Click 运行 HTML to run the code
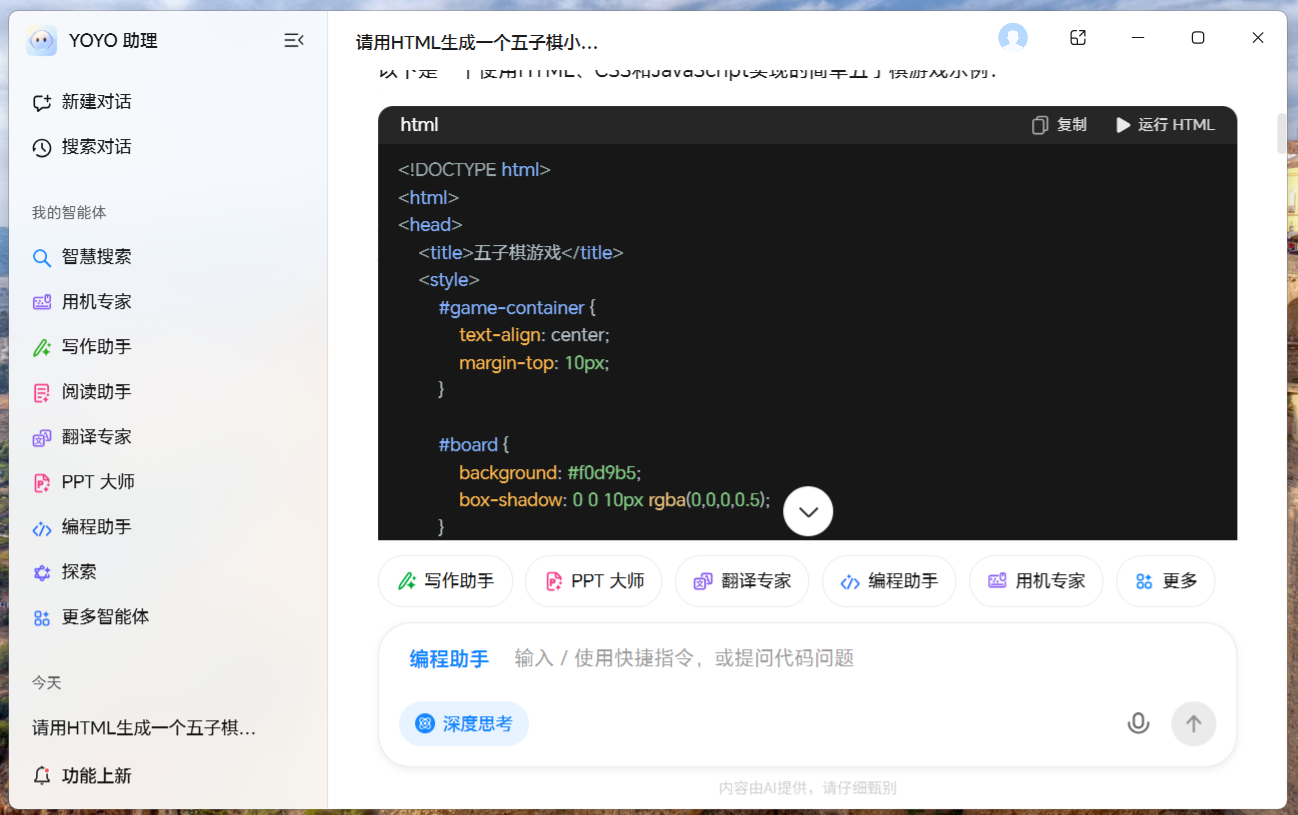The width and height of the screenshot is (1298, 815). click(x=1166, y=124)
